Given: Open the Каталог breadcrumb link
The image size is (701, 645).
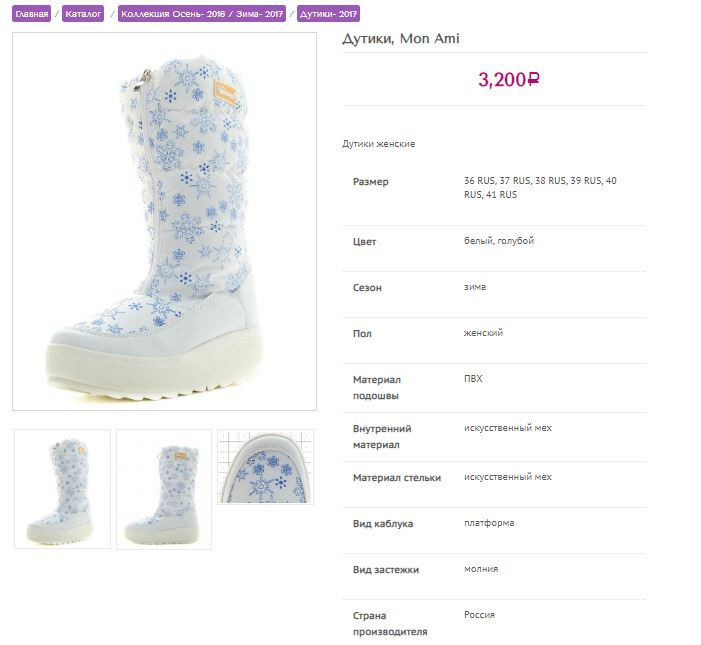Looking at the screenshot, I should pos(83,14).
